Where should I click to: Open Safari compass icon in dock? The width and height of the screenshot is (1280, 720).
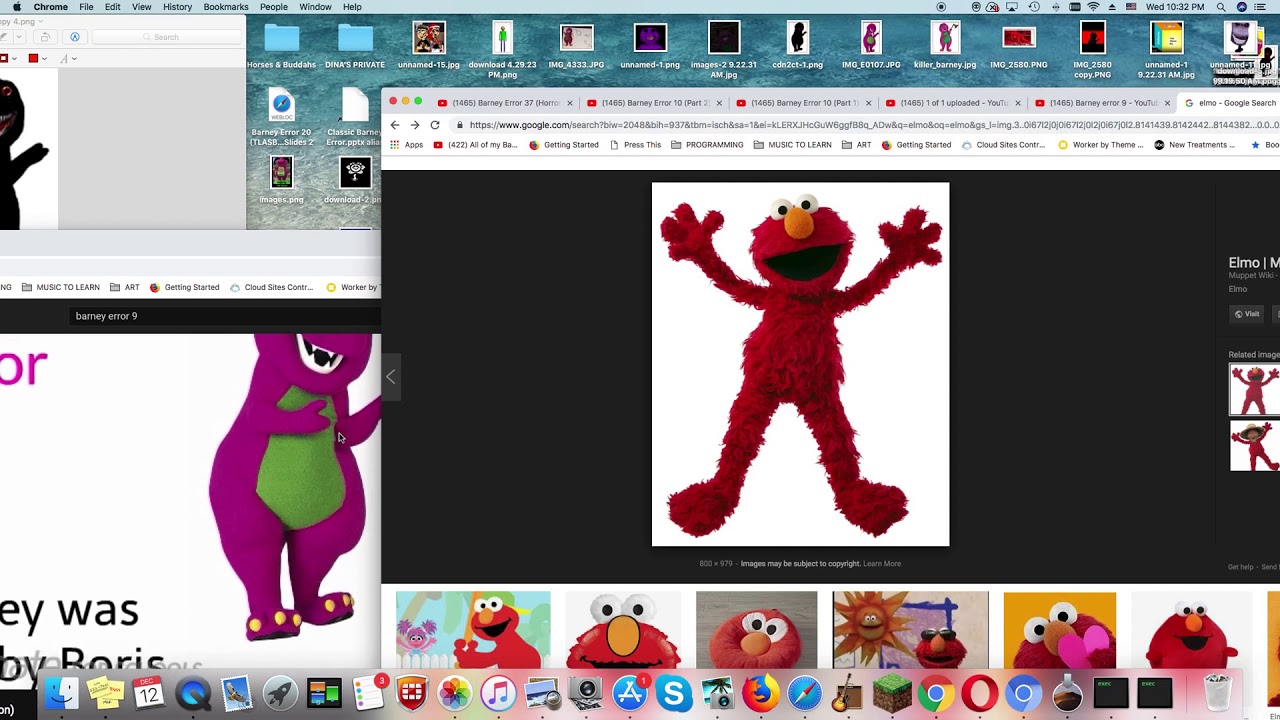(805, 693)
